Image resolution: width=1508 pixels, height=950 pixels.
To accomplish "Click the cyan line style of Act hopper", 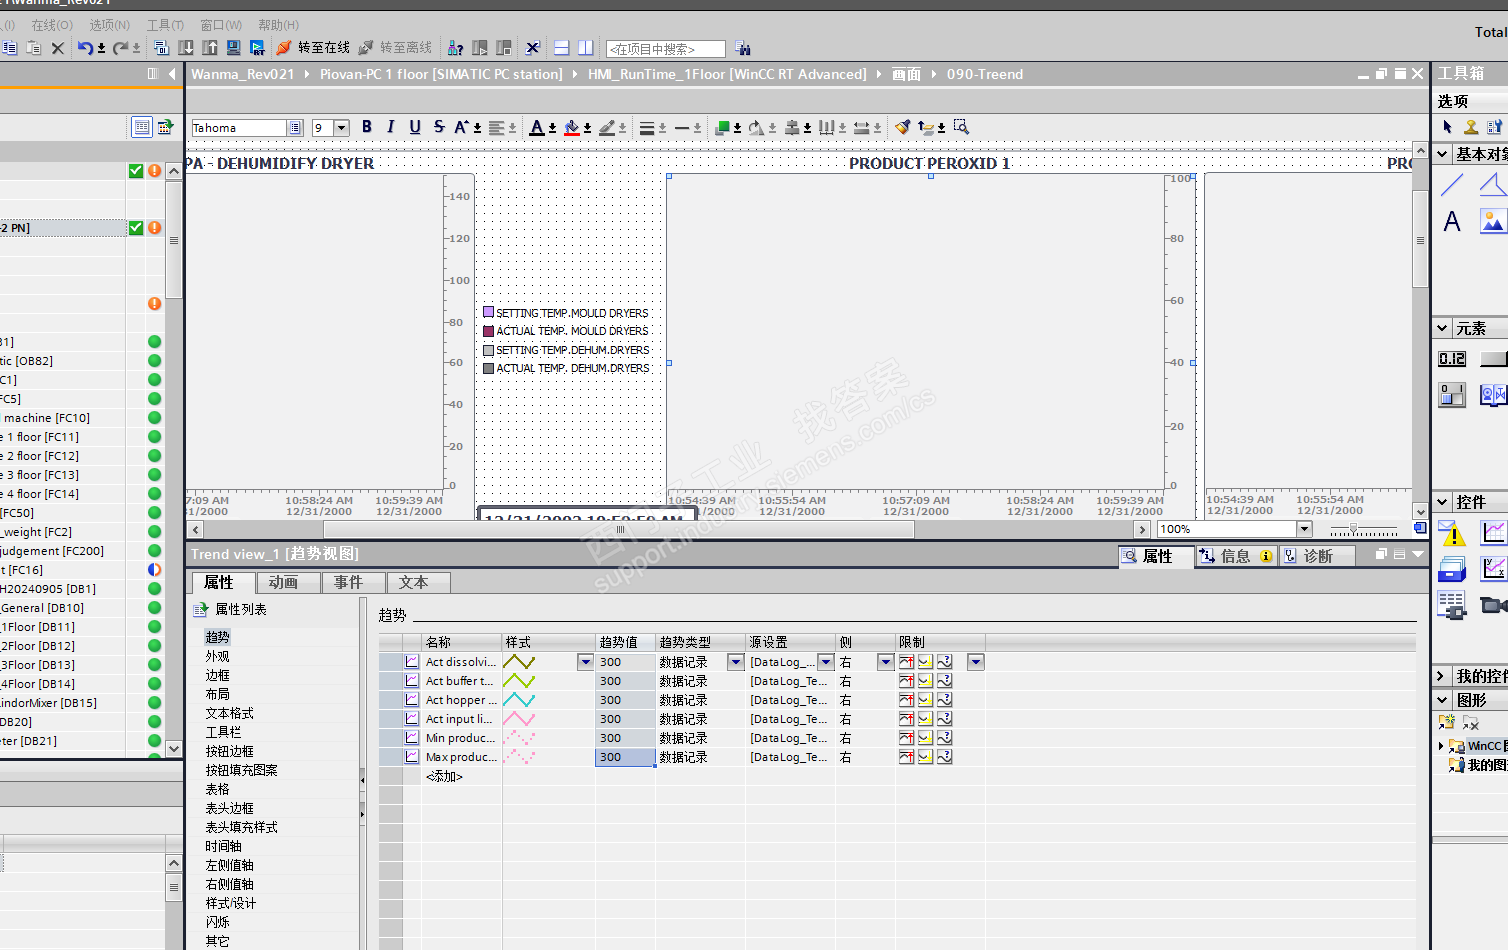I will [x=519, y=700].
